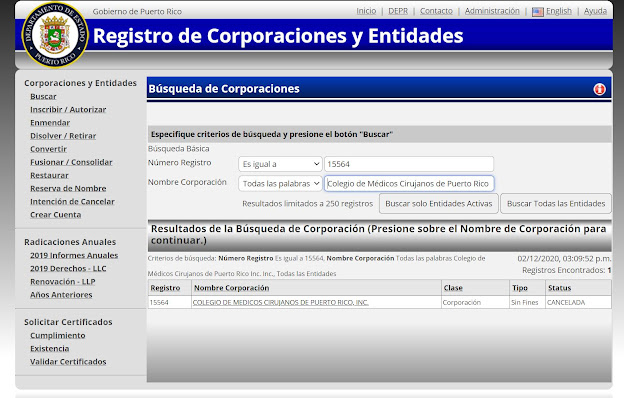Click the Registro de Corporaciones y Entidades title
This screenshot has width=624, height=398.
[278, 36]
